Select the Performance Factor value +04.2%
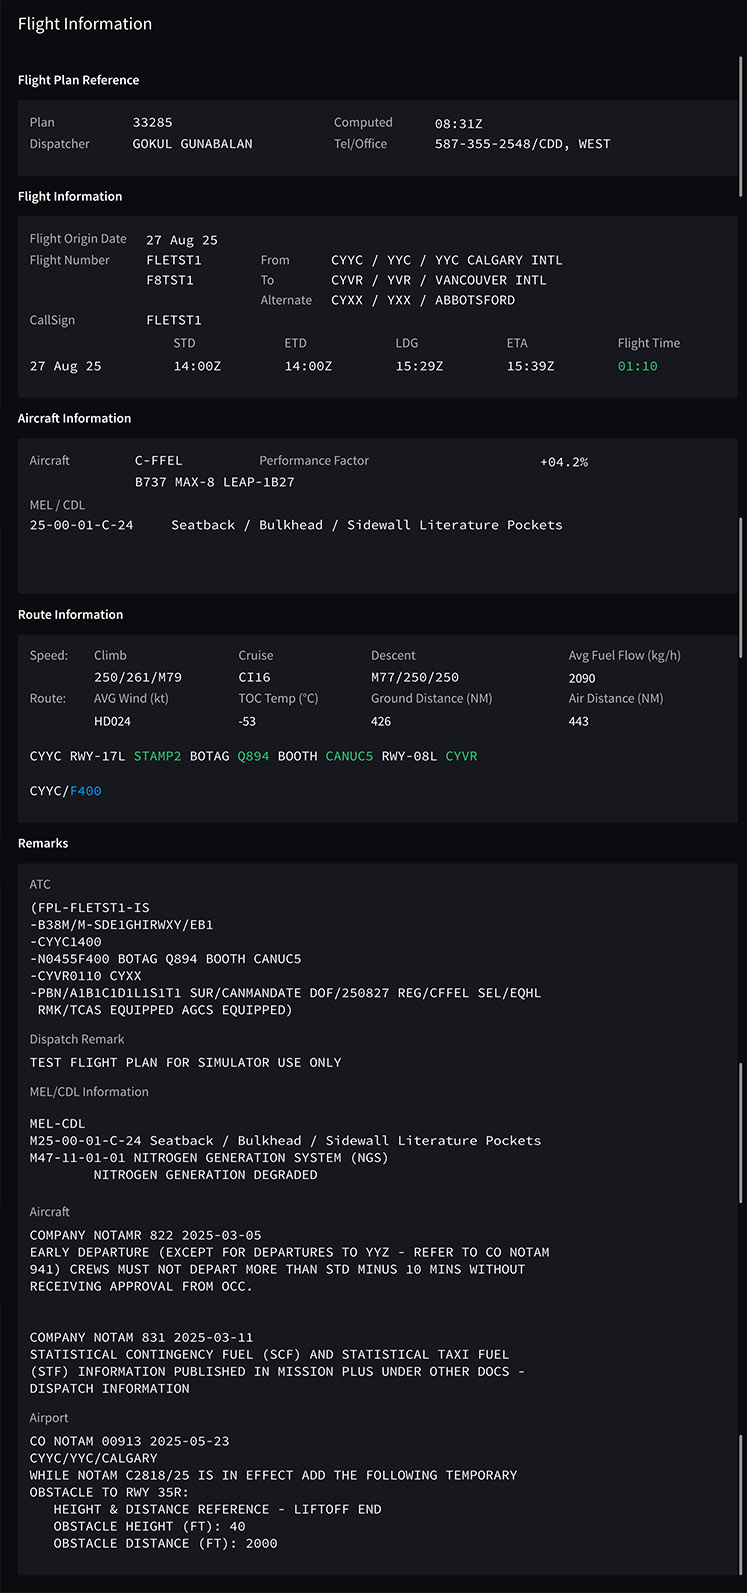Image resolution: width=747 pixels, height=1593 pixels. (564, 462)
